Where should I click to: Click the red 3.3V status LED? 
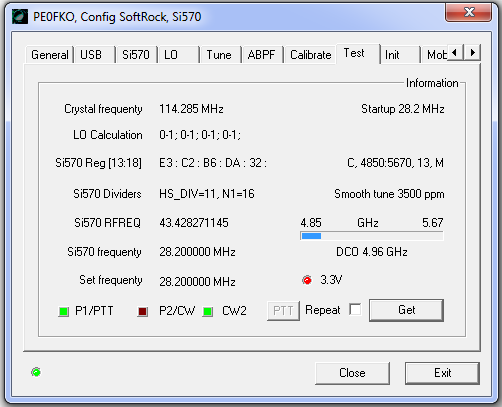307,280
